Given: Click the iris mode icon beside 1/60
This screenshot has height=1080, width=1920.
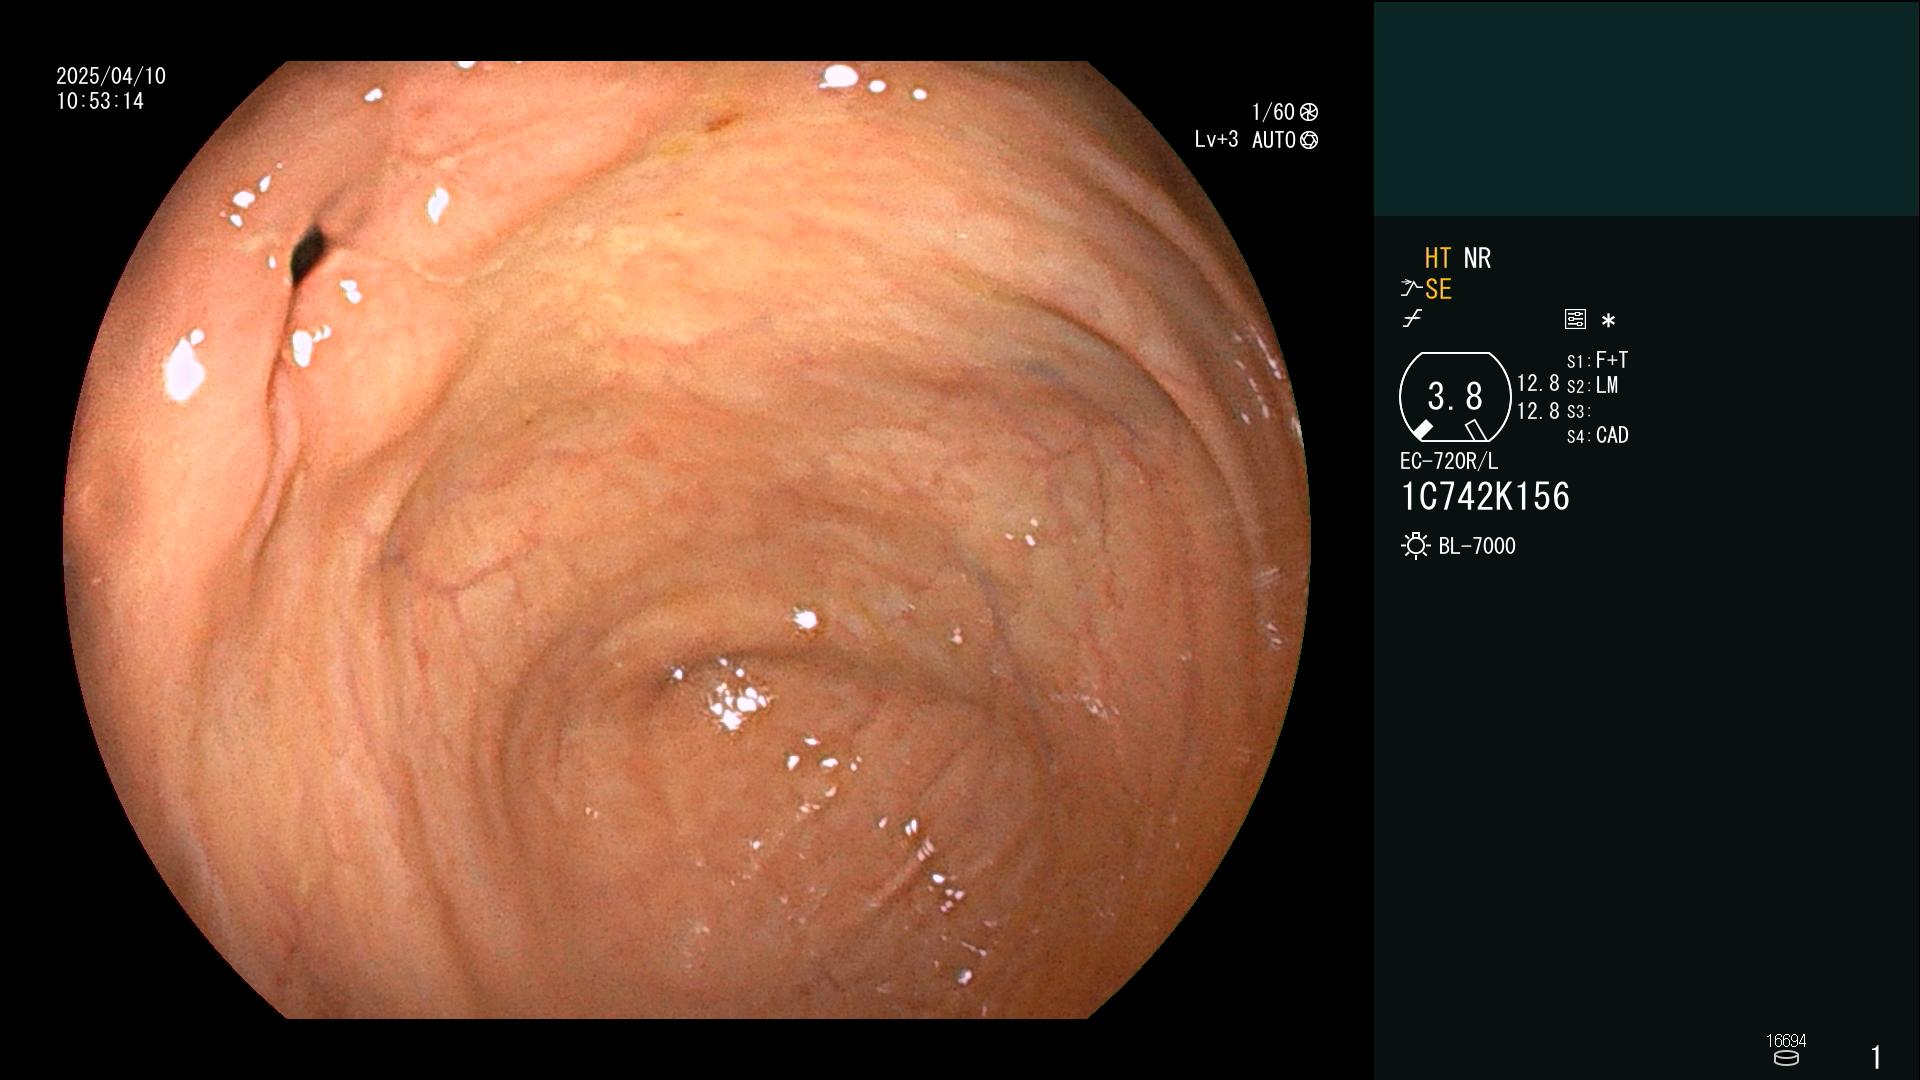Looking at the screenshot, I should click(1309, 112).
